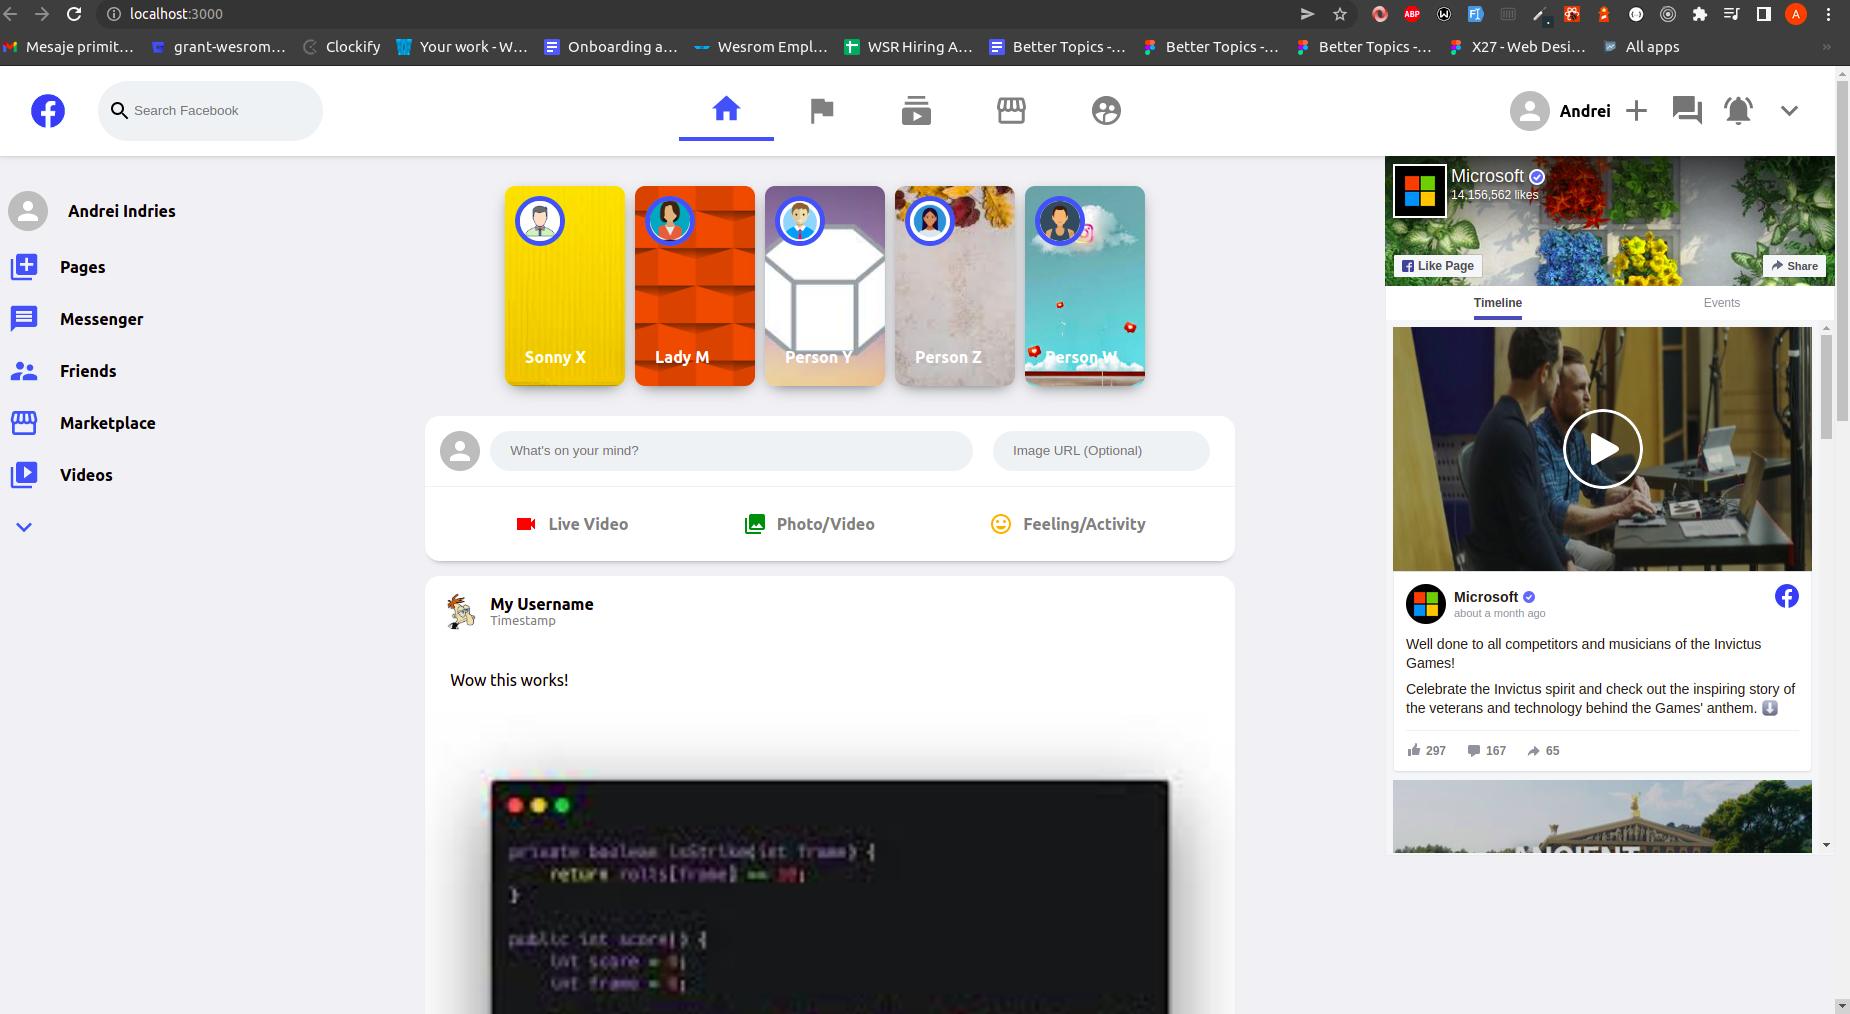This screenshot has height=1014, width=1850.
Task: Type in the 'What's on your mind?' field
Action: [x=731, y=450]
